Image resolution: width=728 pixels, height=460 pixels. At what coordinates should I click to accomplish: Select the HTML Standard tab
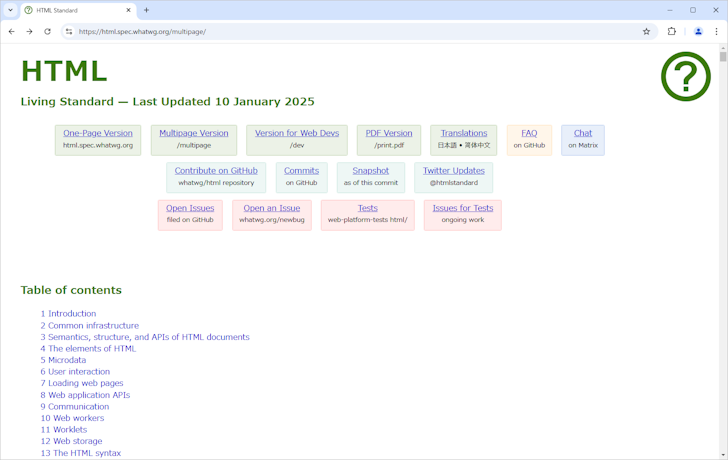[x=75, y=10]
